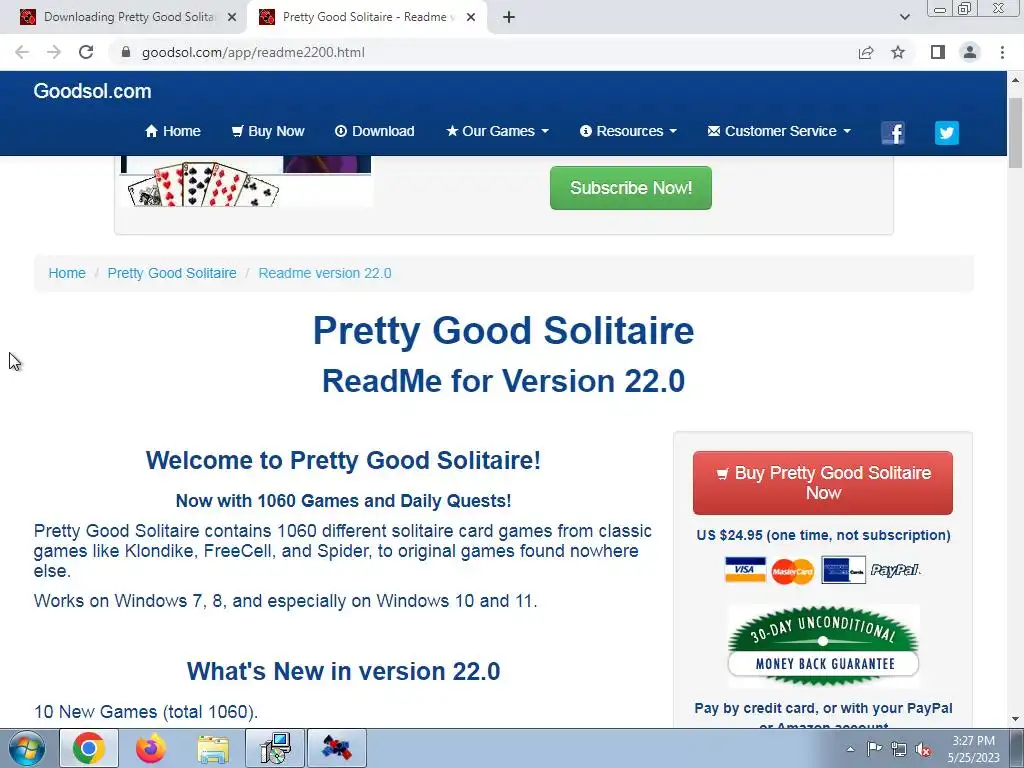Open a new tab with plus icon

tap(509, 17)
